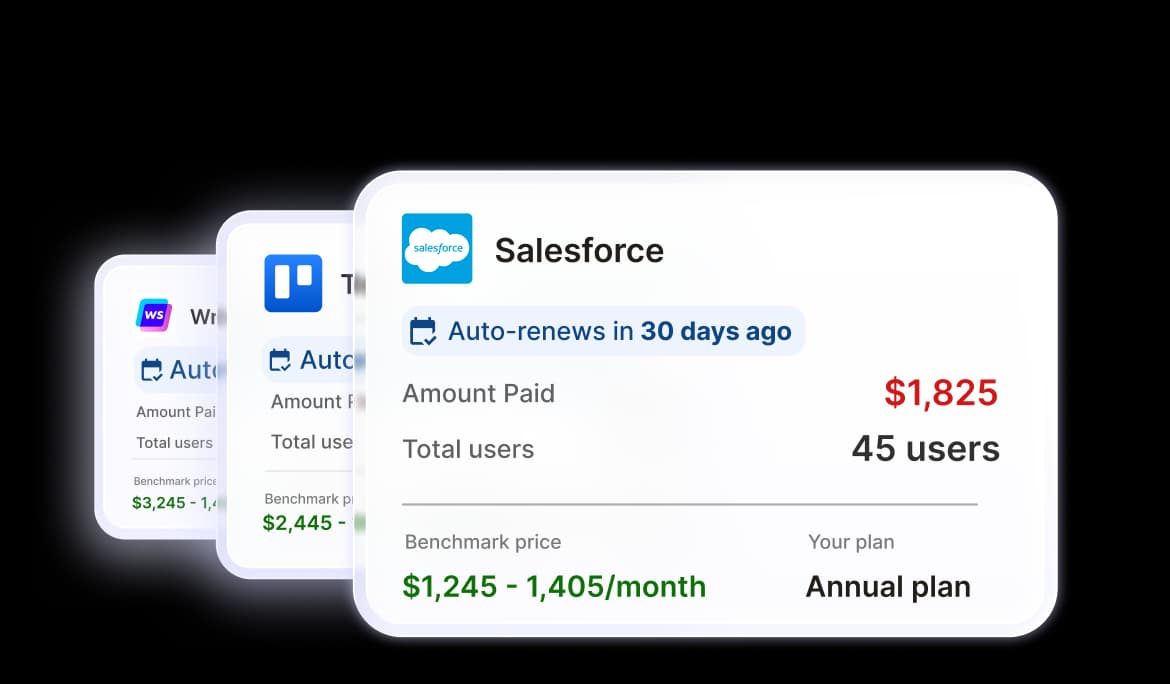Click the 'Annual plan' value
The height and width of the screenshot is (684, 1170).
pyautogui.click(x=888, y=587)
